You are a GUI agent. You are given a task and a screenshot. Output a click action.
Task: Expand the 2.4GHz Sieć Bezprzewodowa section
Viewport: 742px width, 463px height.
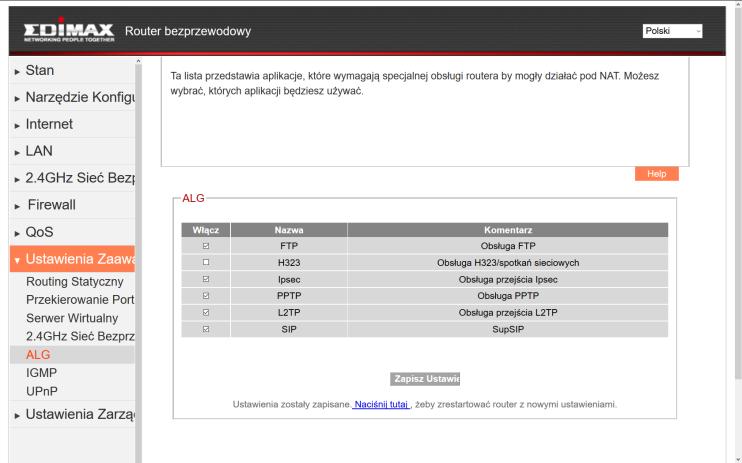tap(72, 178)
